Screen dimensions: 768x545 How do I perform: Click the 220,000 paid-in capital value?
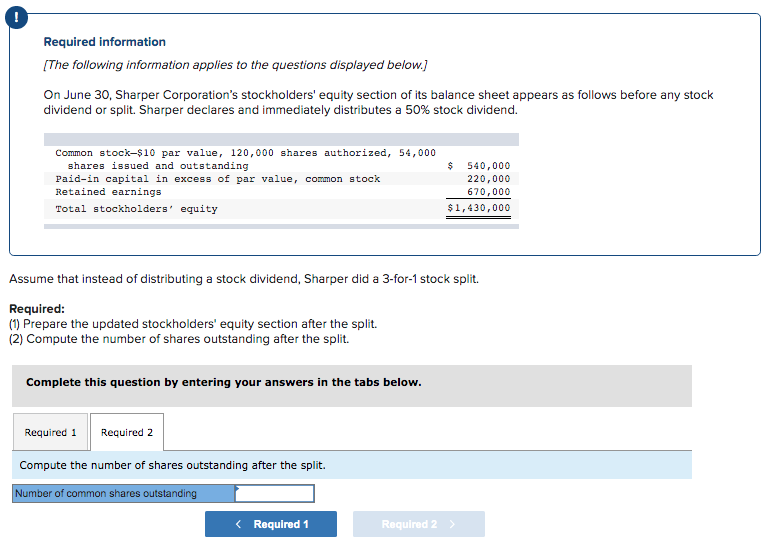pos(488,179)
